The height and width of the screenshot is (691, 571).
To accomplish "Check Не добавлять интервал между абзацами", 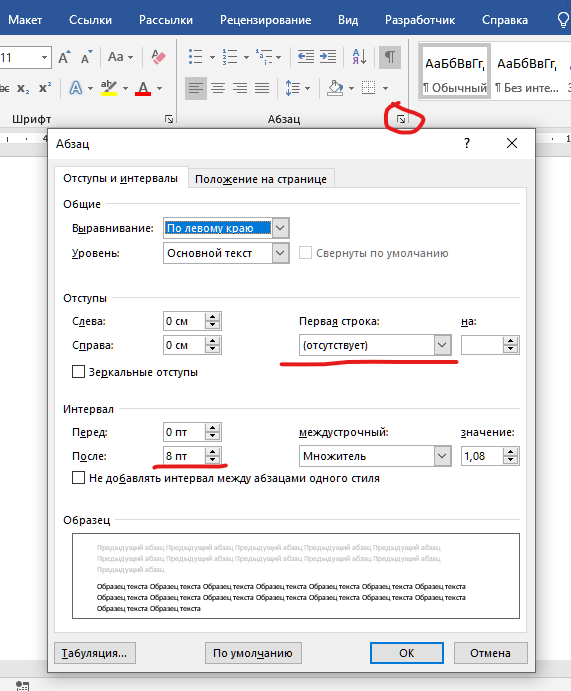I will pyautogui.click(x=78, y=478).
